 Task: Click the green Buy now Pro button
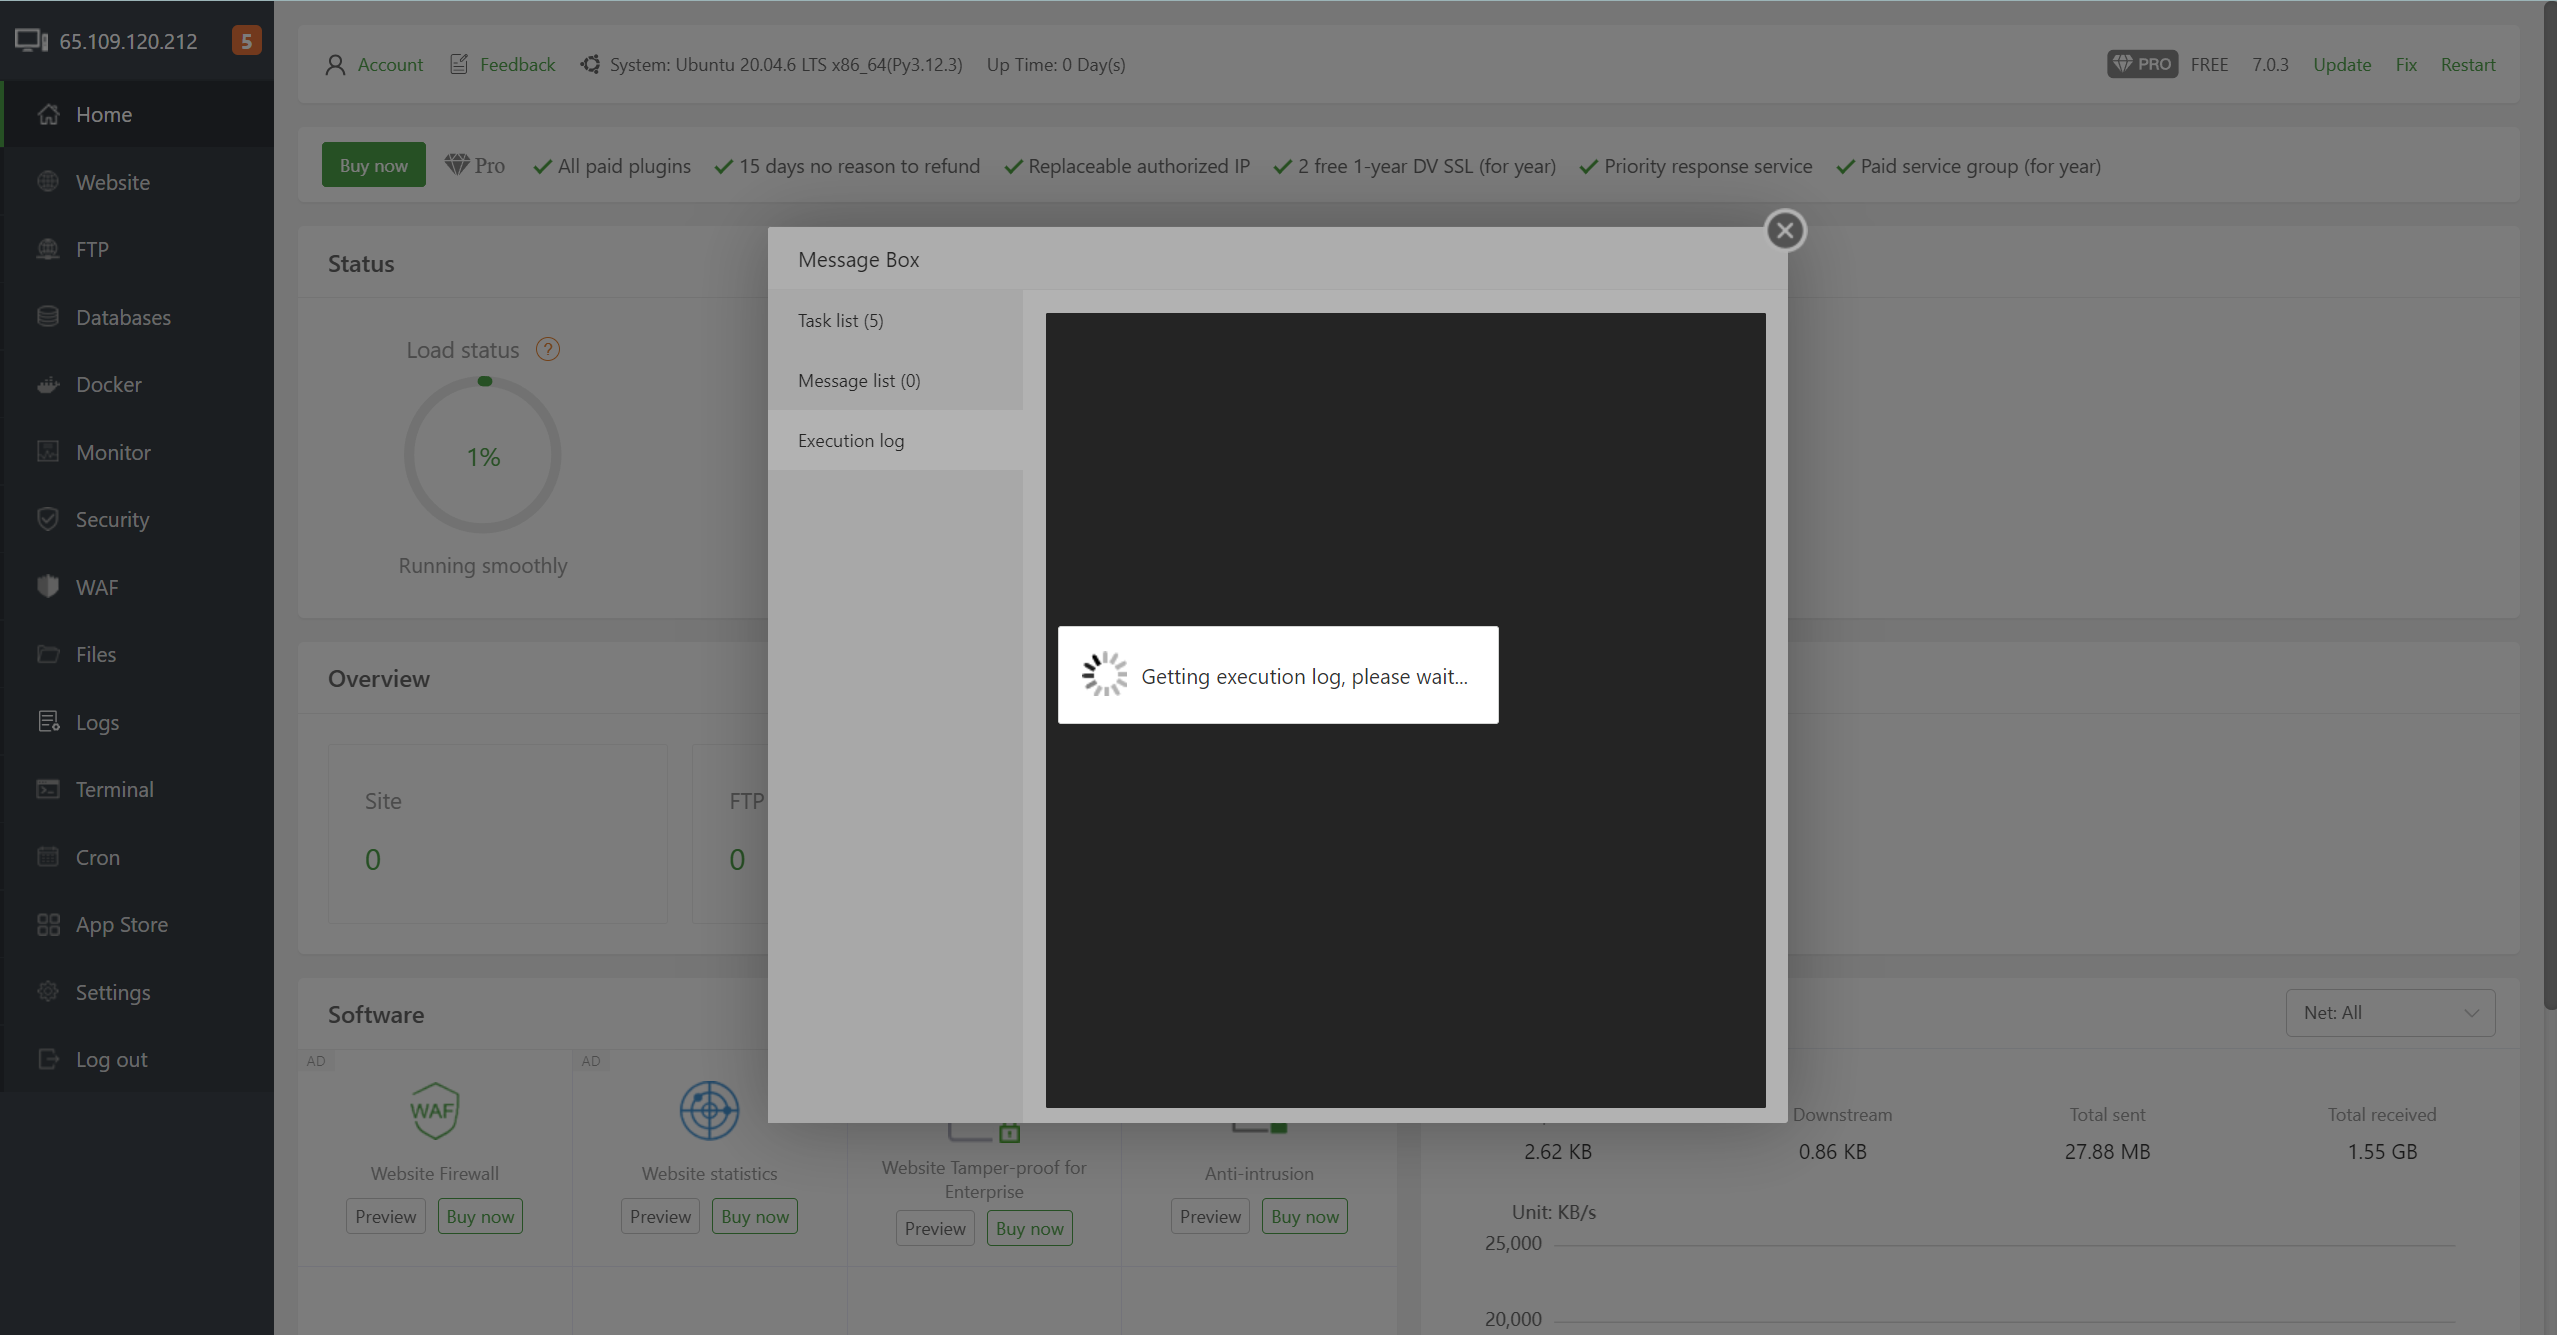tap(373, 166)
